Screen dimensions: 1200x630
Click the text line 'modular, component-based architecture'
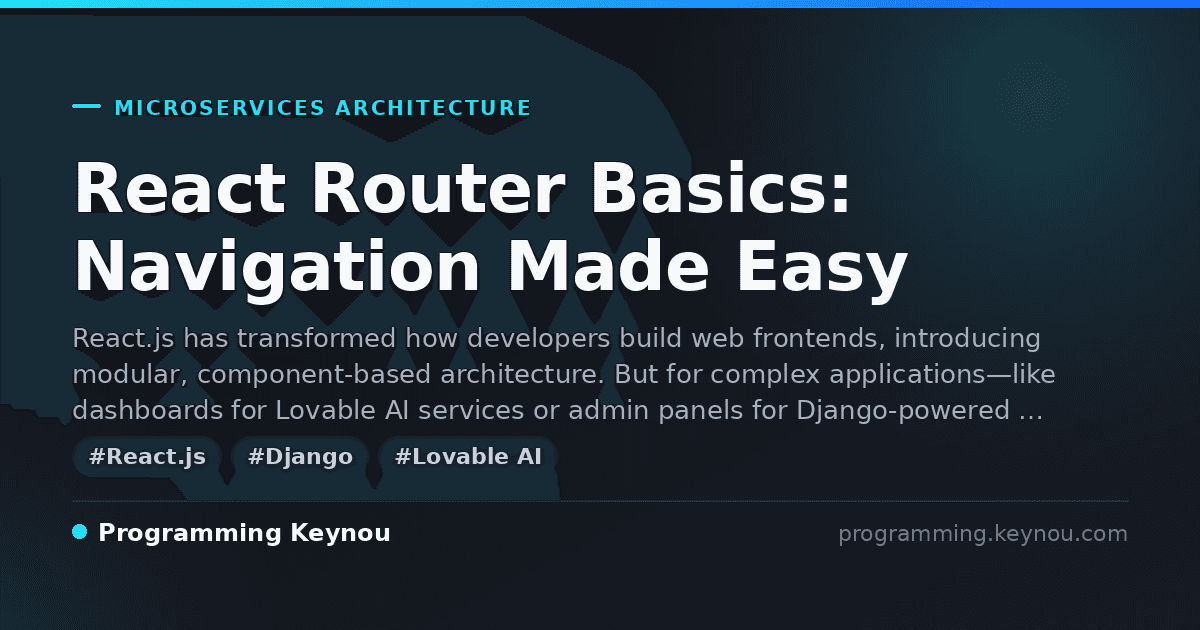coord(564,375)
